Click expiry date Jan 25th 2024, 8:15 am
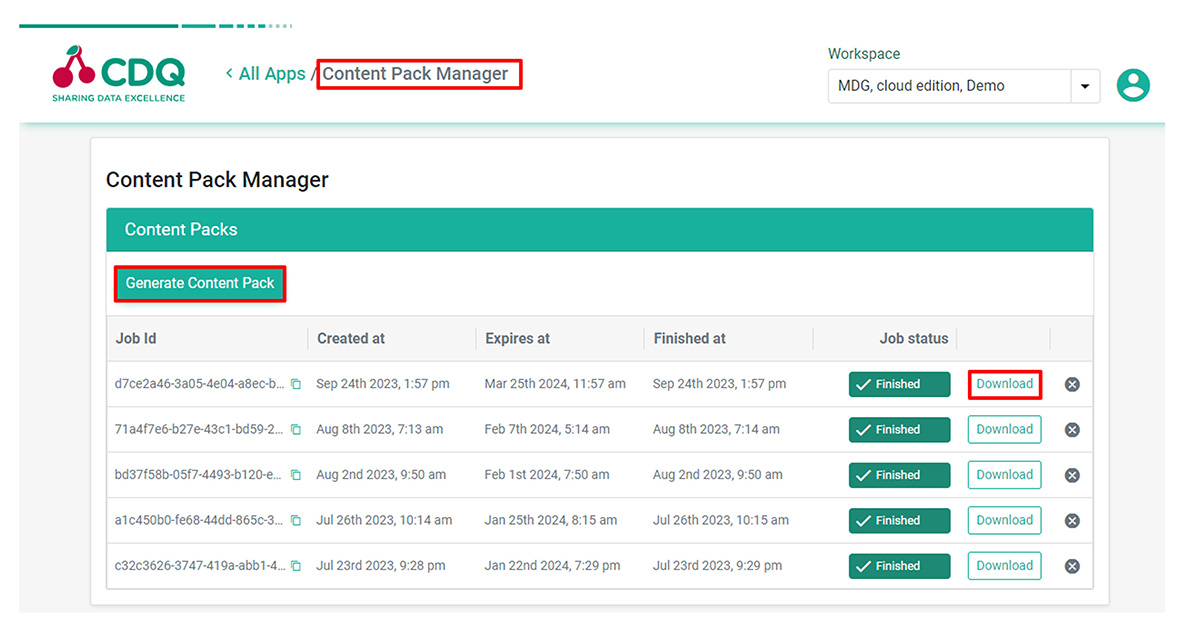1200x637 pixels. (551, 521)
